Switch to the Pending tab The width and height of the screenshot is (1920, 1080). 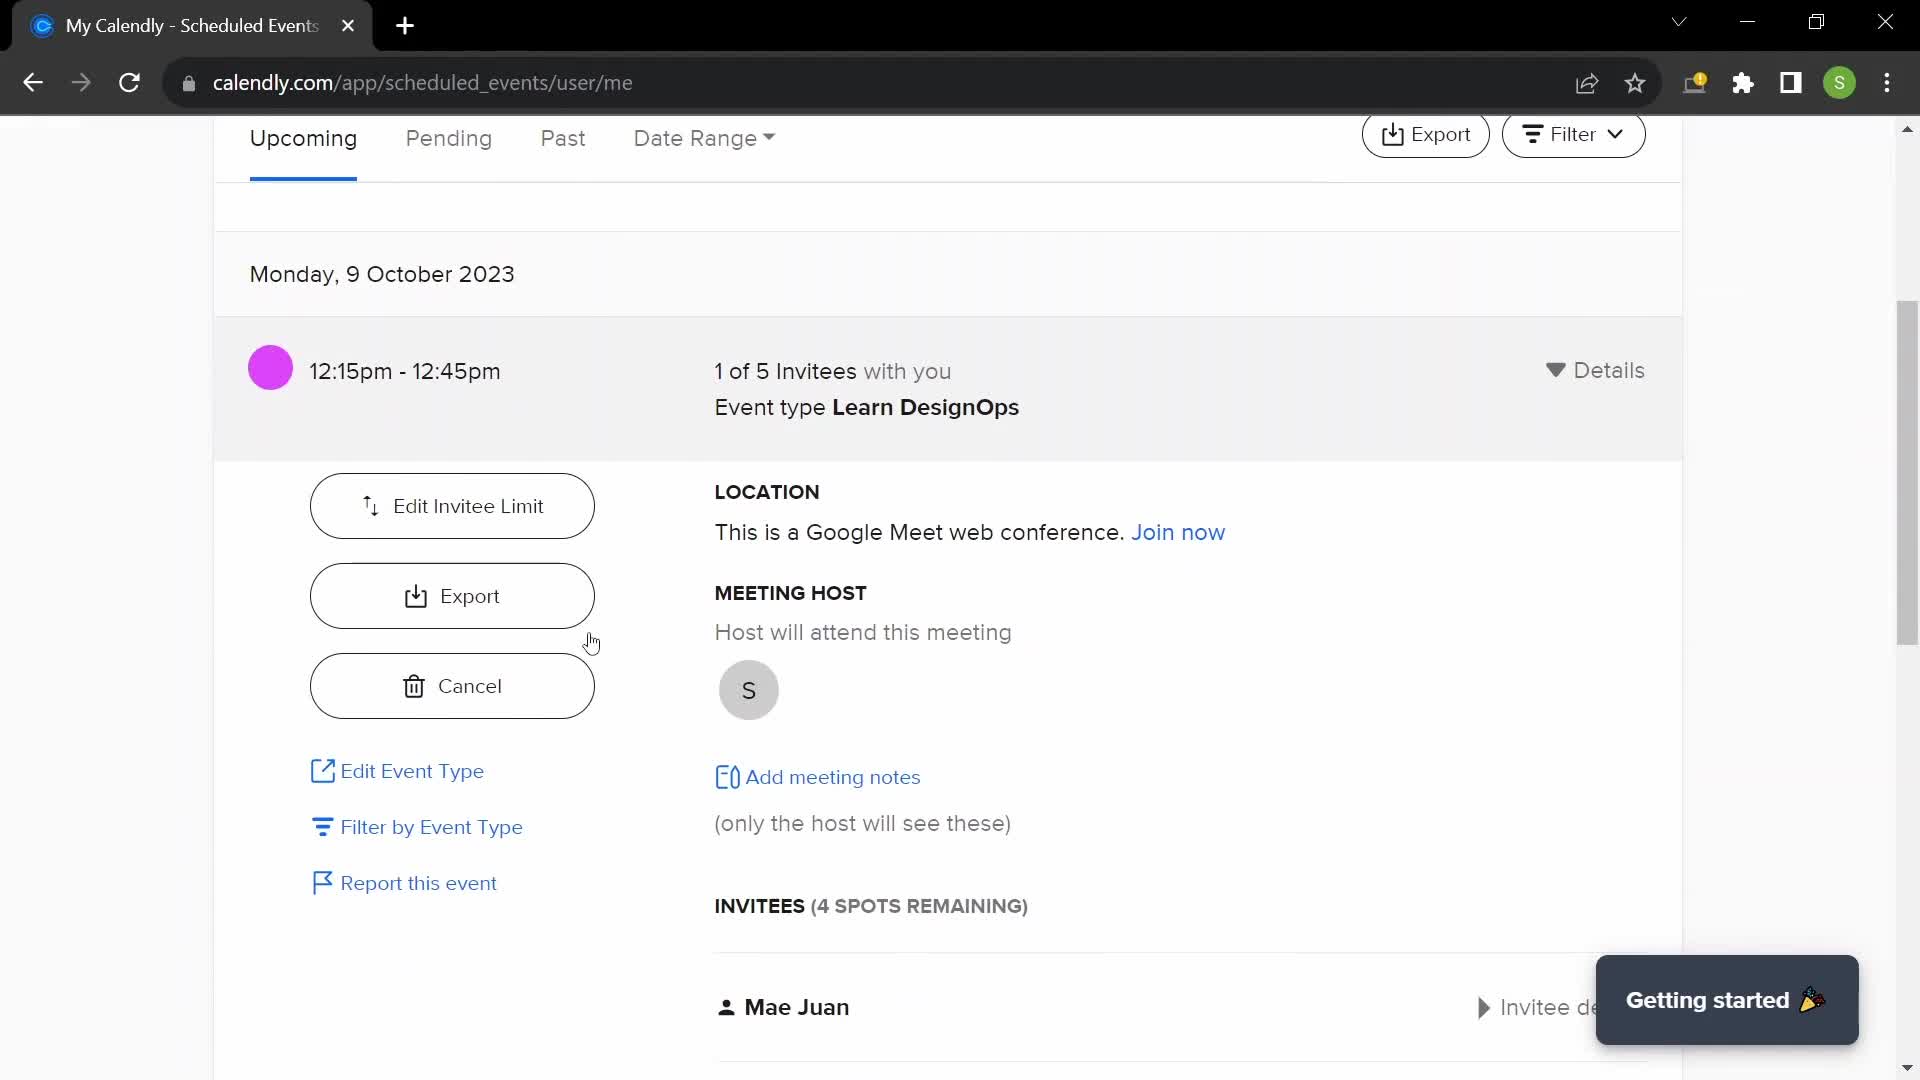click(448, 138)
